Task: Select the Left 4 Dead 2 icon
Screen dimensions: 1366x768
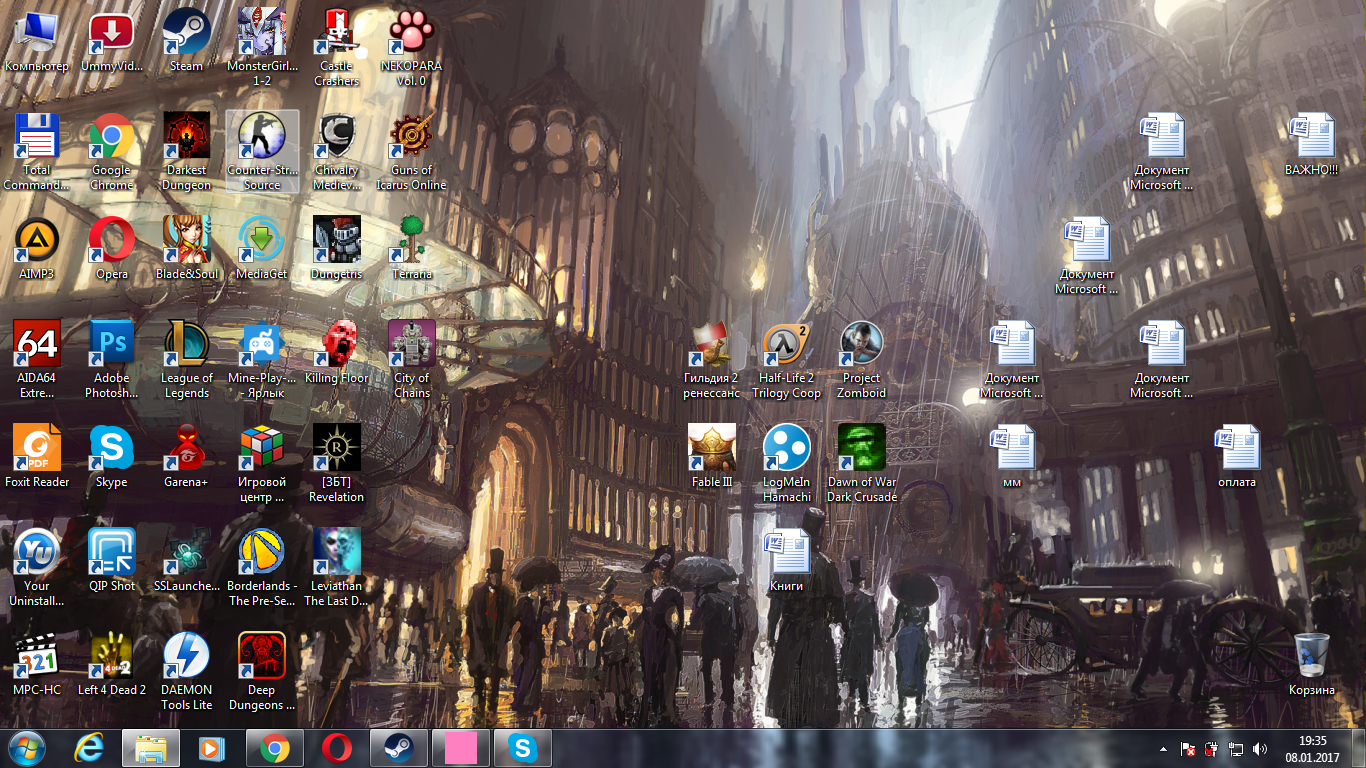Action: coord(112,666)
